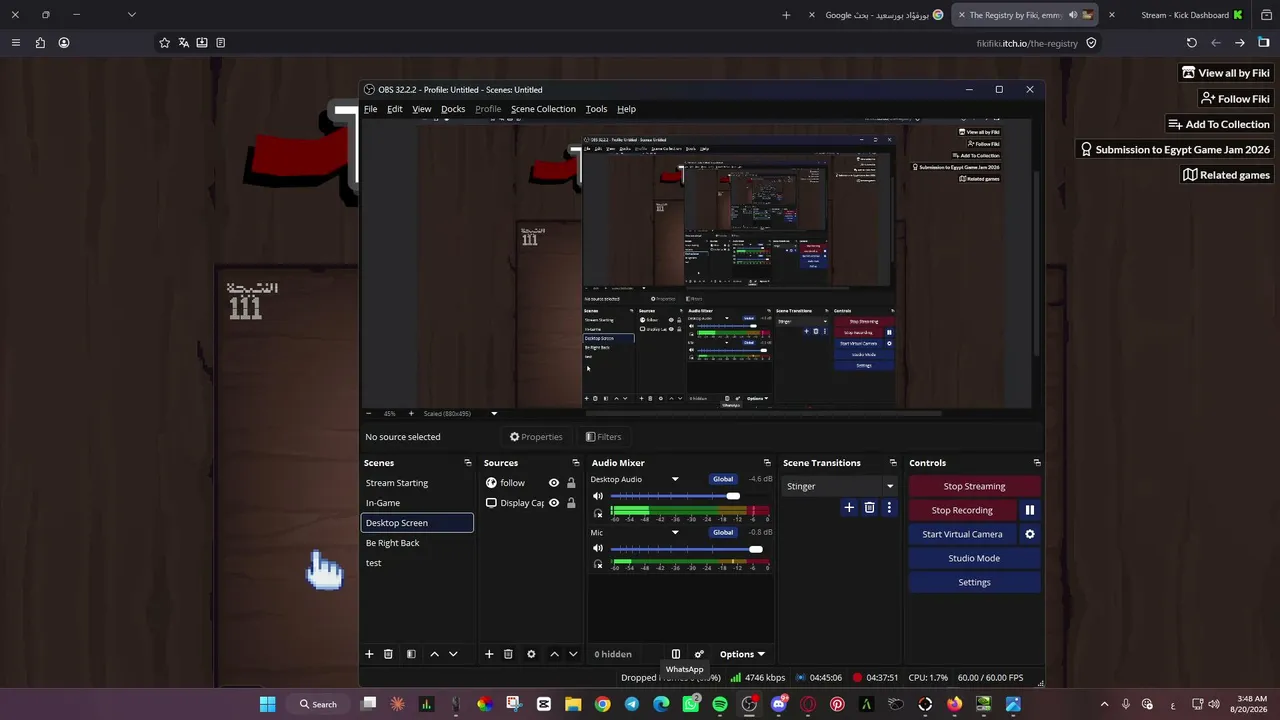1280x720 pixels.
Task: Open Discord from the taskbar
Action: pyautogui.click(x=779, y=704)
